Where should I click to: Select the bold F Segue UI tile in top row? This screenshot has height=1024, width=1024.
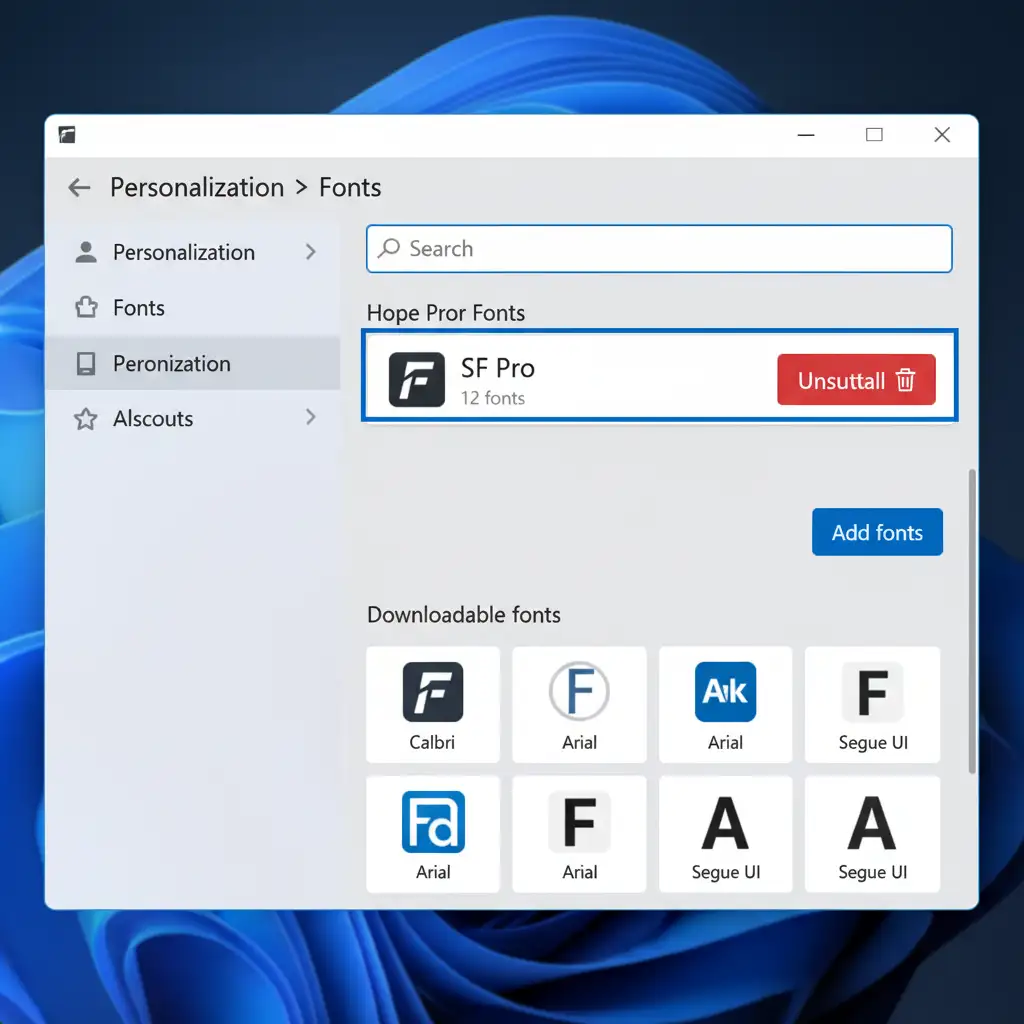(x=872, y=704)
